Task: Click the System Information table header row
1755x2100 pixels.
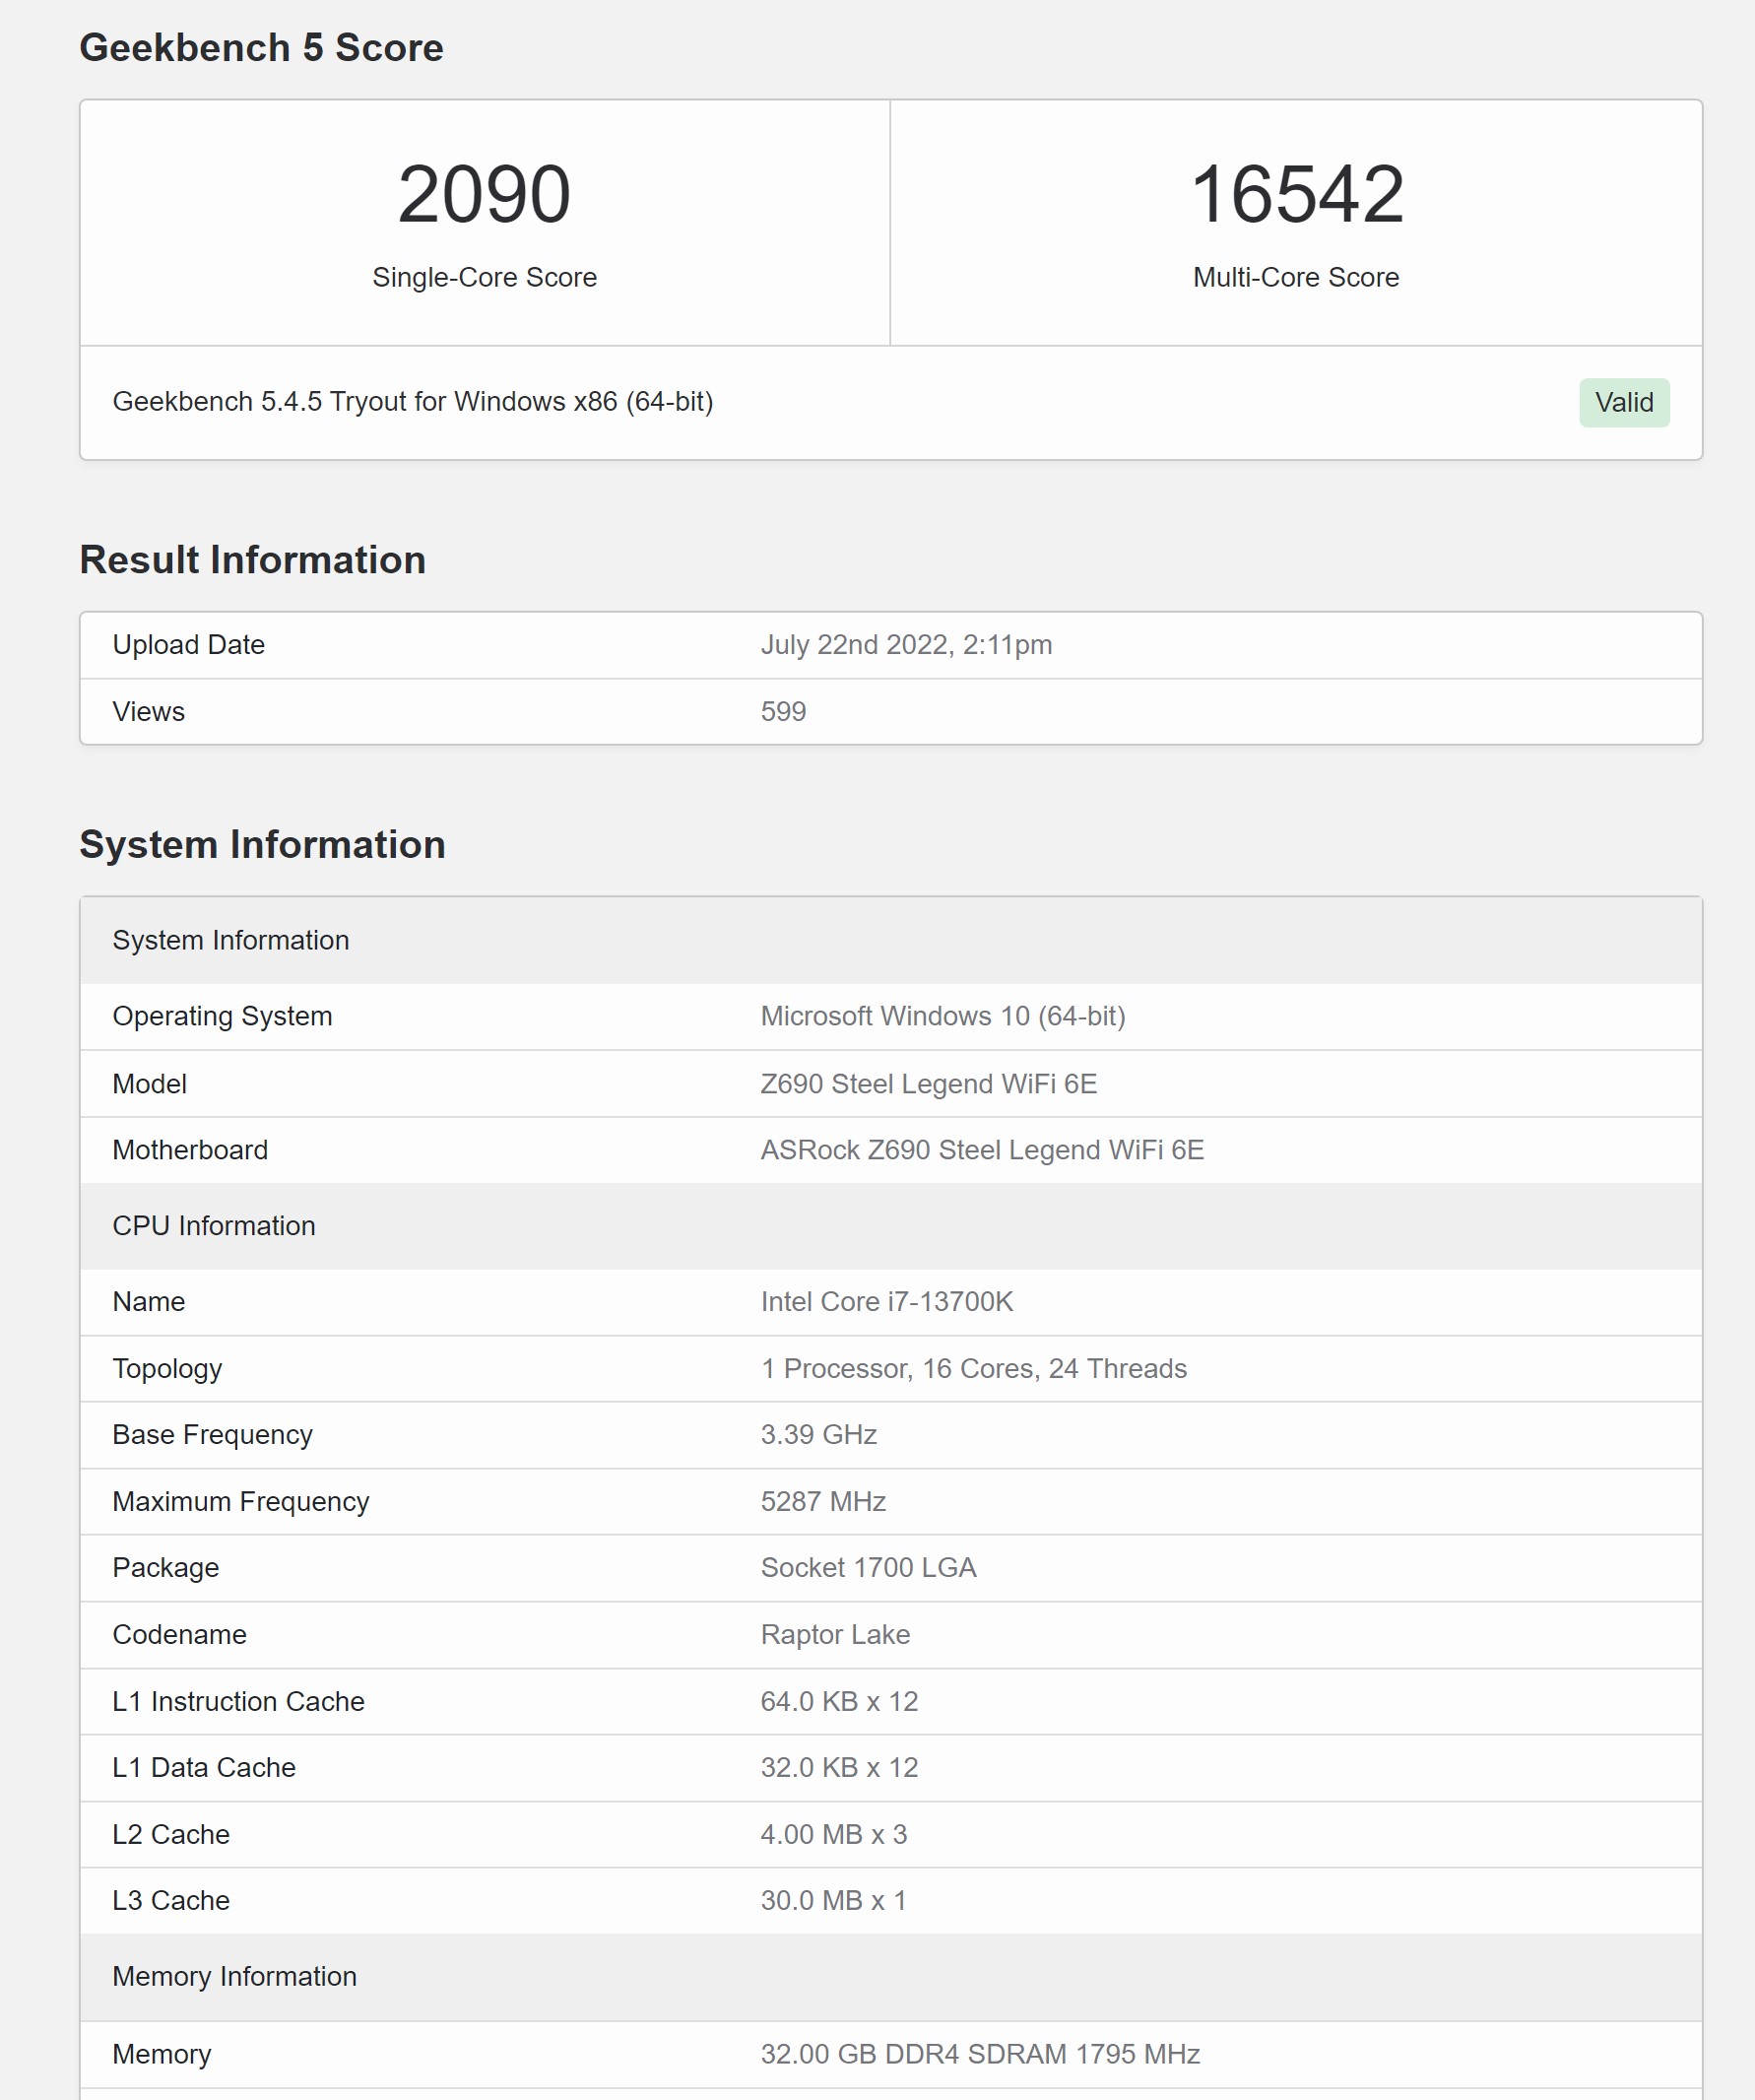Action: 891,940
